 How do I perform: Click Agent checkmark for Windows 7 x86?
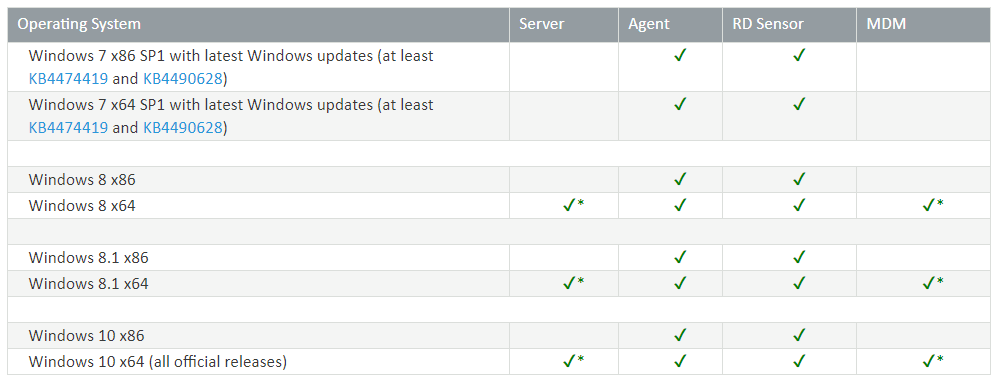tap(680, 56)
